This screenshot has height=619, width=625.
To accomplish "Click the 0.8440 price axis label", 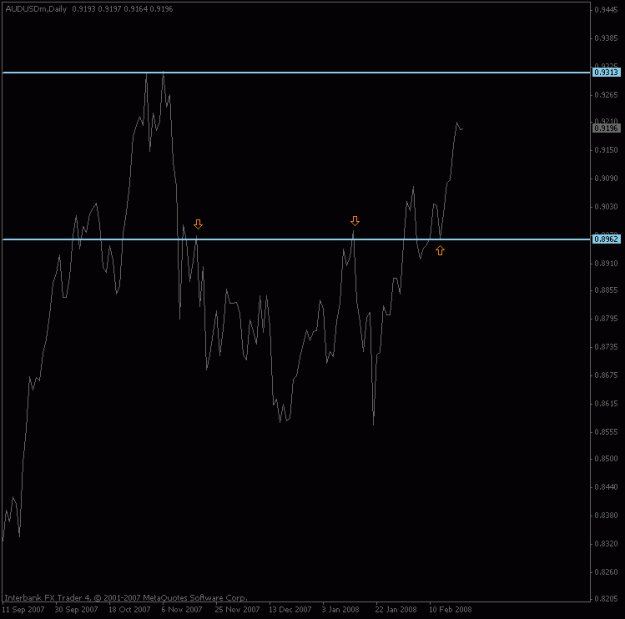I will click(606, 487).
